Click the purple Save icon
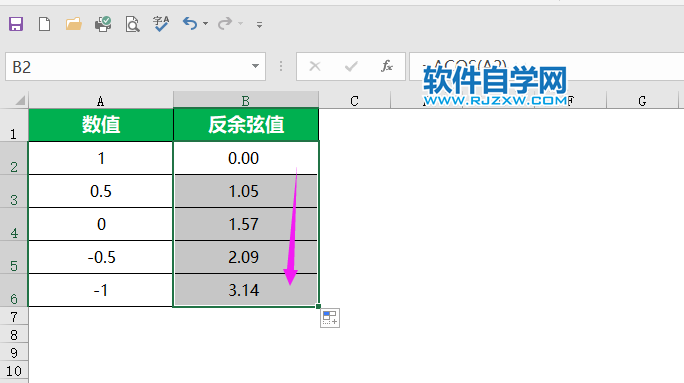Image resolution: width=684 pixels, height=383 pixels. [16, 24]
